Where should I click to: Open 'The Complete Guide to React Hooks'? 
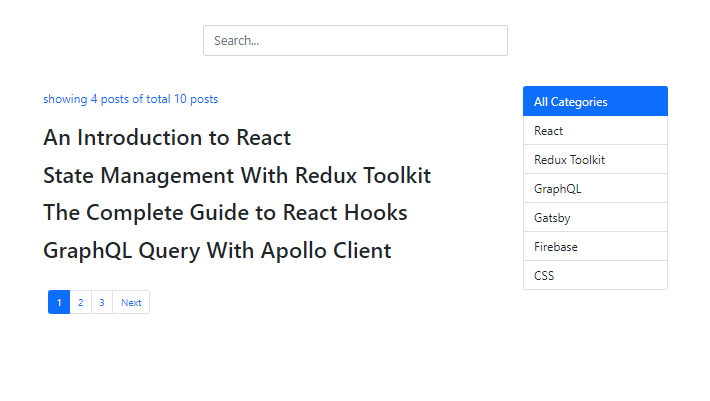pyautogui.click(x=225, y=213)
